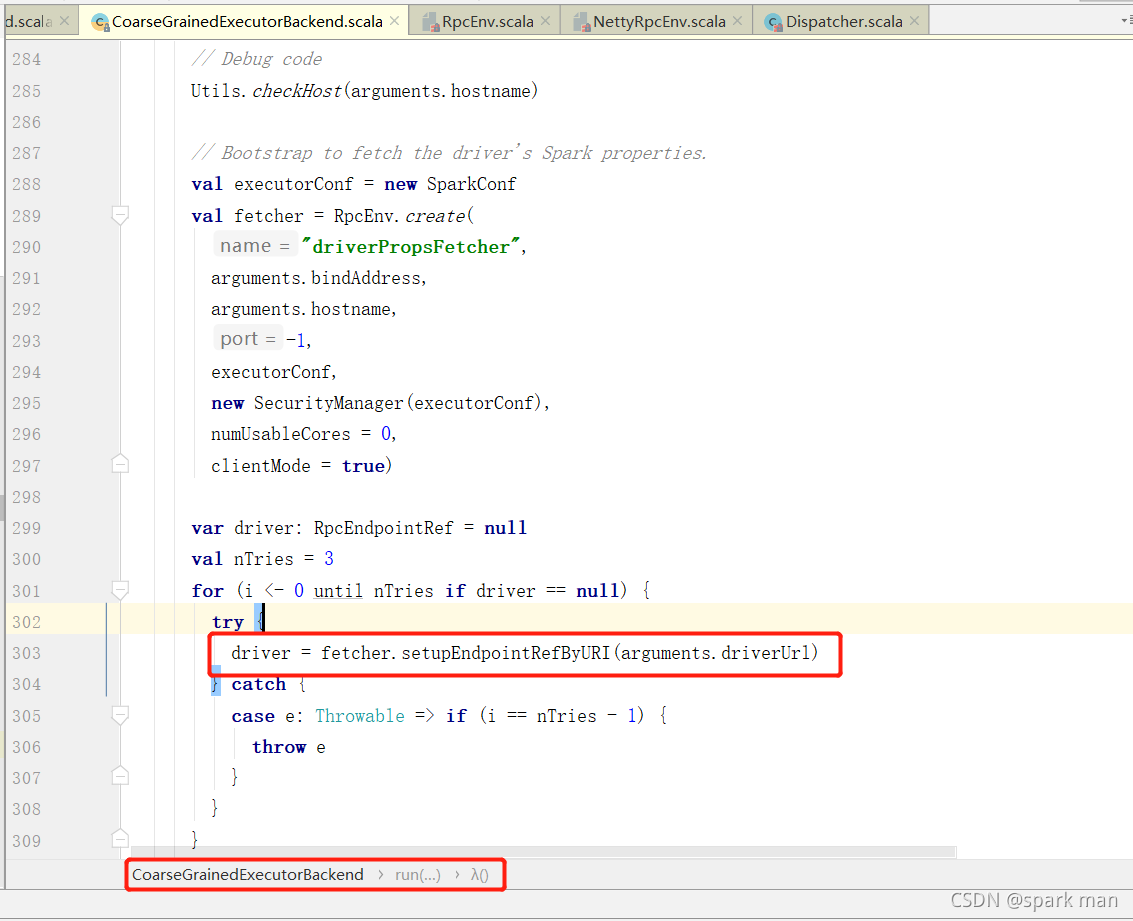
Task: Collapse the case block fold at line 305
Action: tap(121, 715)
